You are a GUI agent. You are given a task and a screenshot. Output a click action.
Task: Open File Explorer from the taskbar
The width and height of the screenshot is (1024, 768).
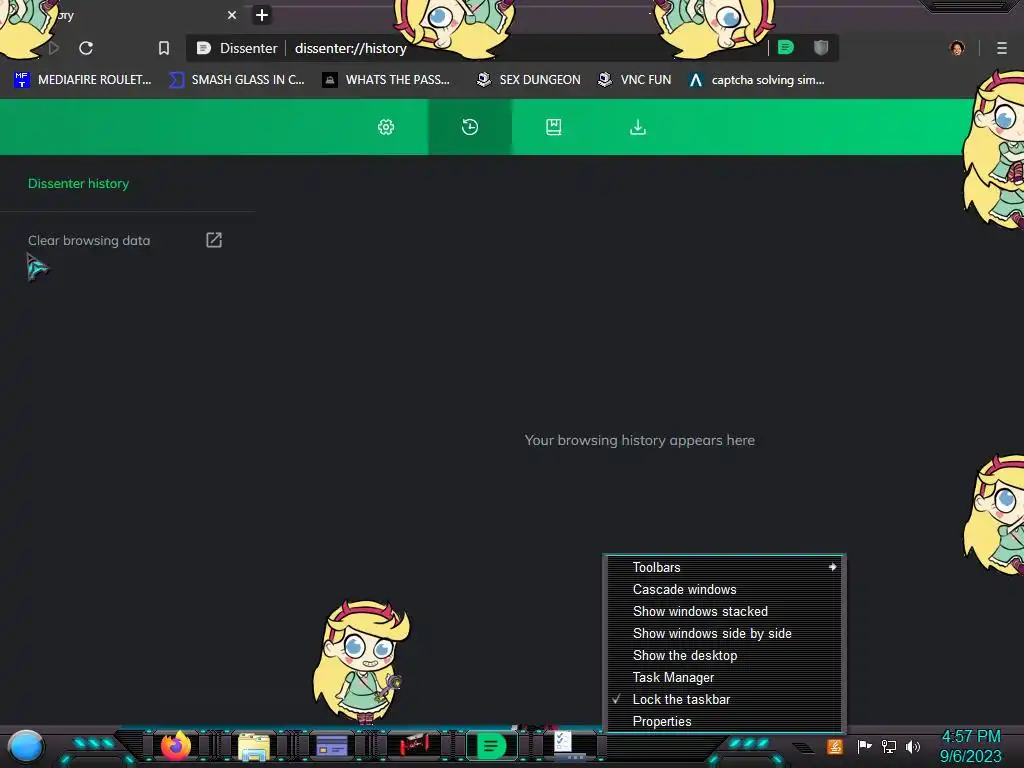253,746
